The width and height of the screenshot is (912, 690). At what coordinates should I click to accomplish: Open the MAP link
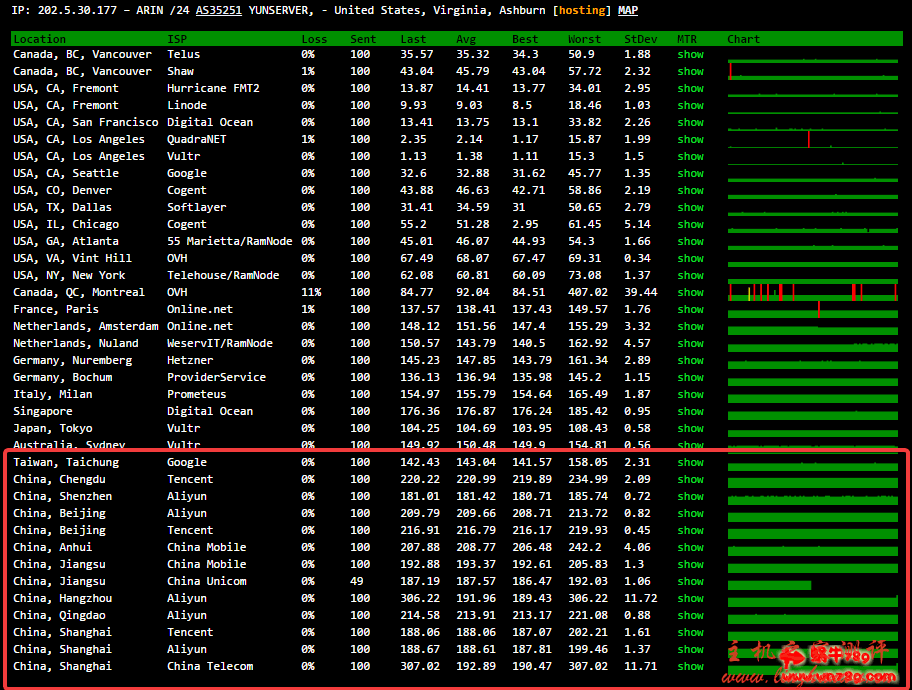point(628,11)
